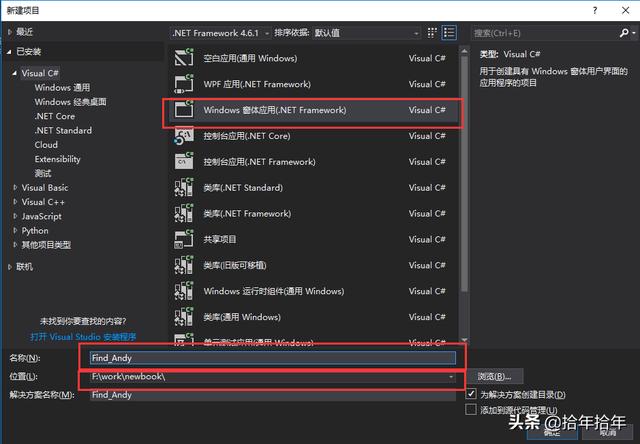Collapse the Visual C# tree node
Viewport: 640px width, 444px height.
point(15,73)
